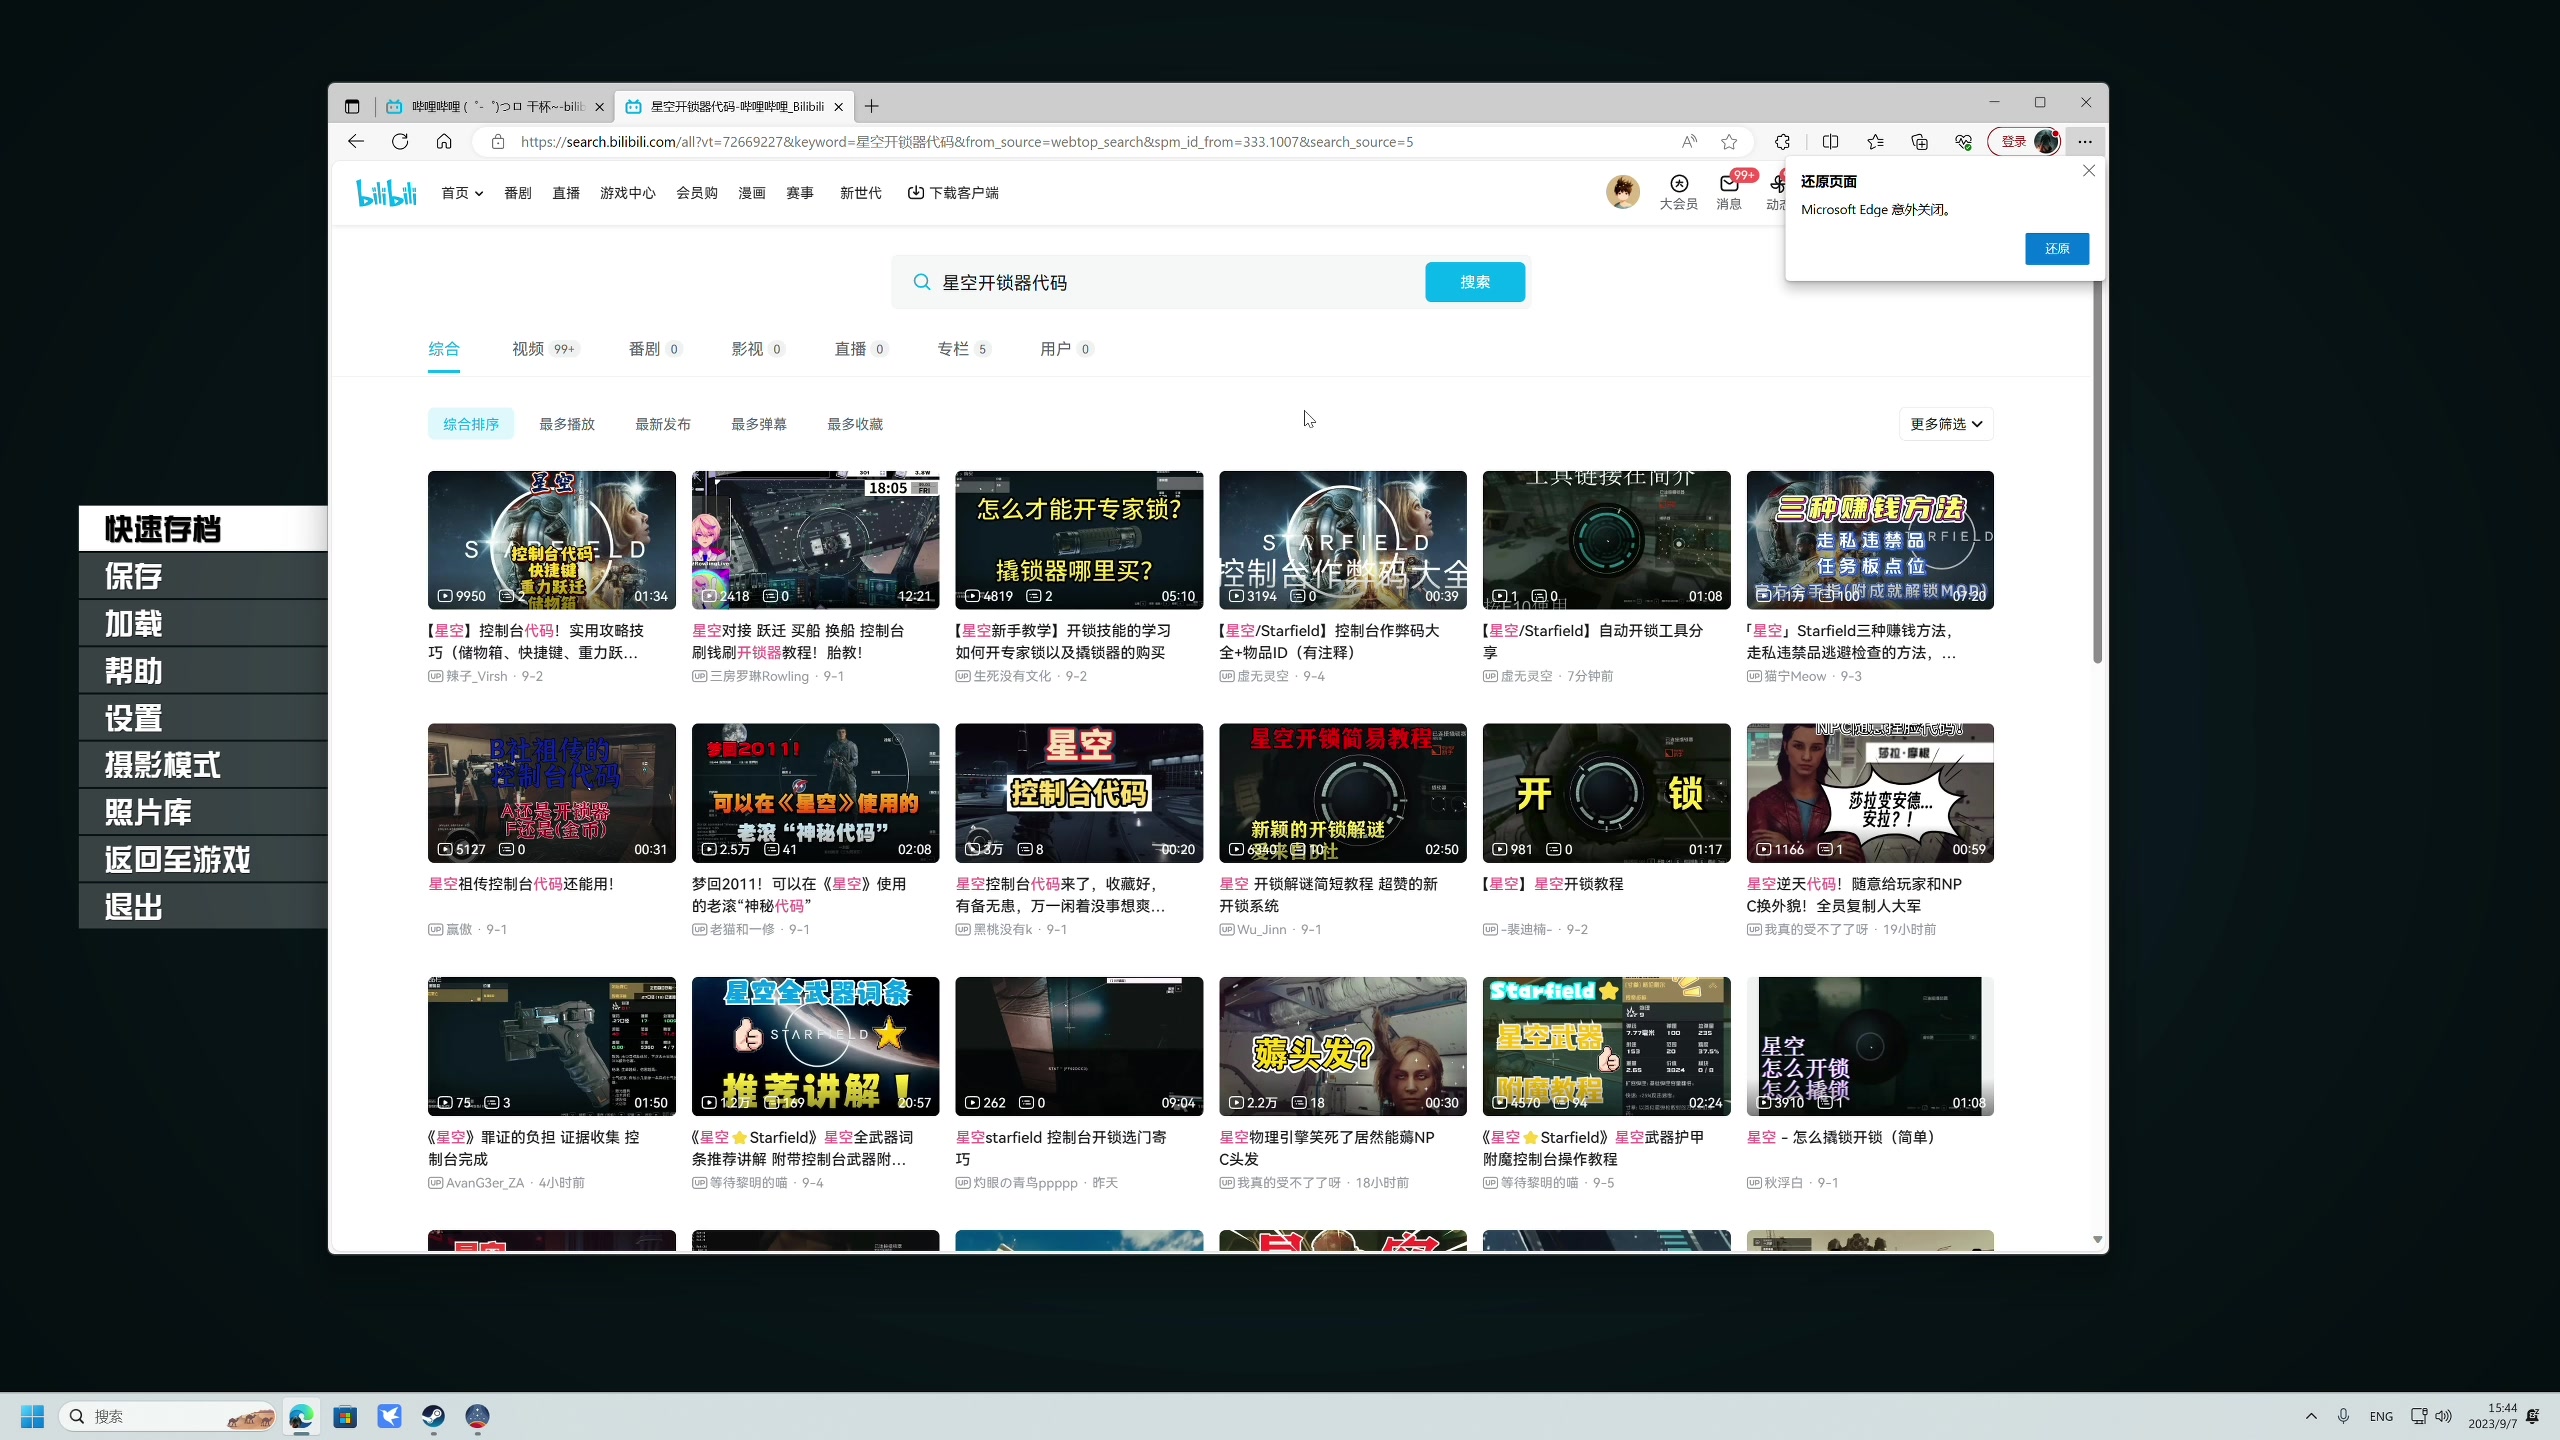
Task: View site information lock icon
Action: pyautogui.click(x=498, y=141)
